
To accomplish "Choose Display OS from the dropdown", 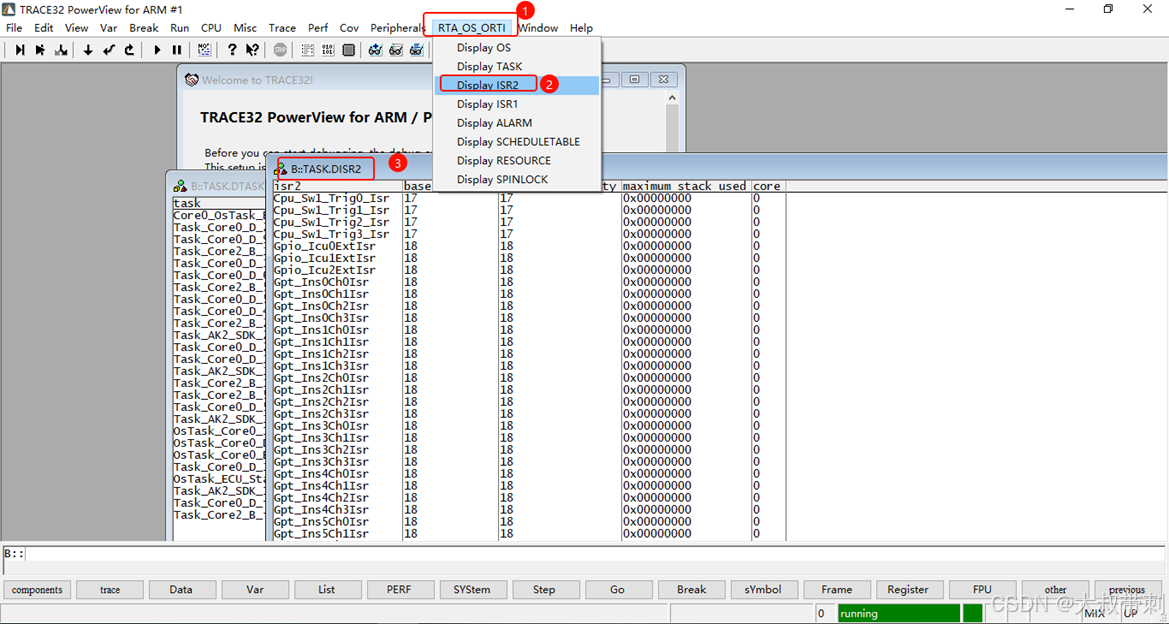I will click(x=517, y=48).
